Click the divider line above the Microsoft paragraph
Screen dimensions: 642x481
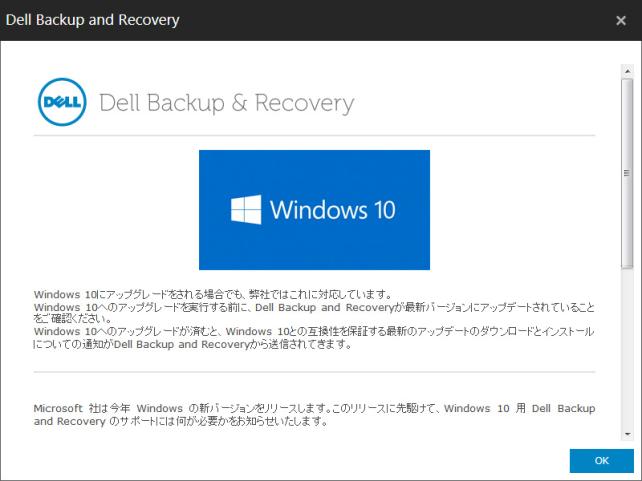pyautogui.click(x=313, y=372)
